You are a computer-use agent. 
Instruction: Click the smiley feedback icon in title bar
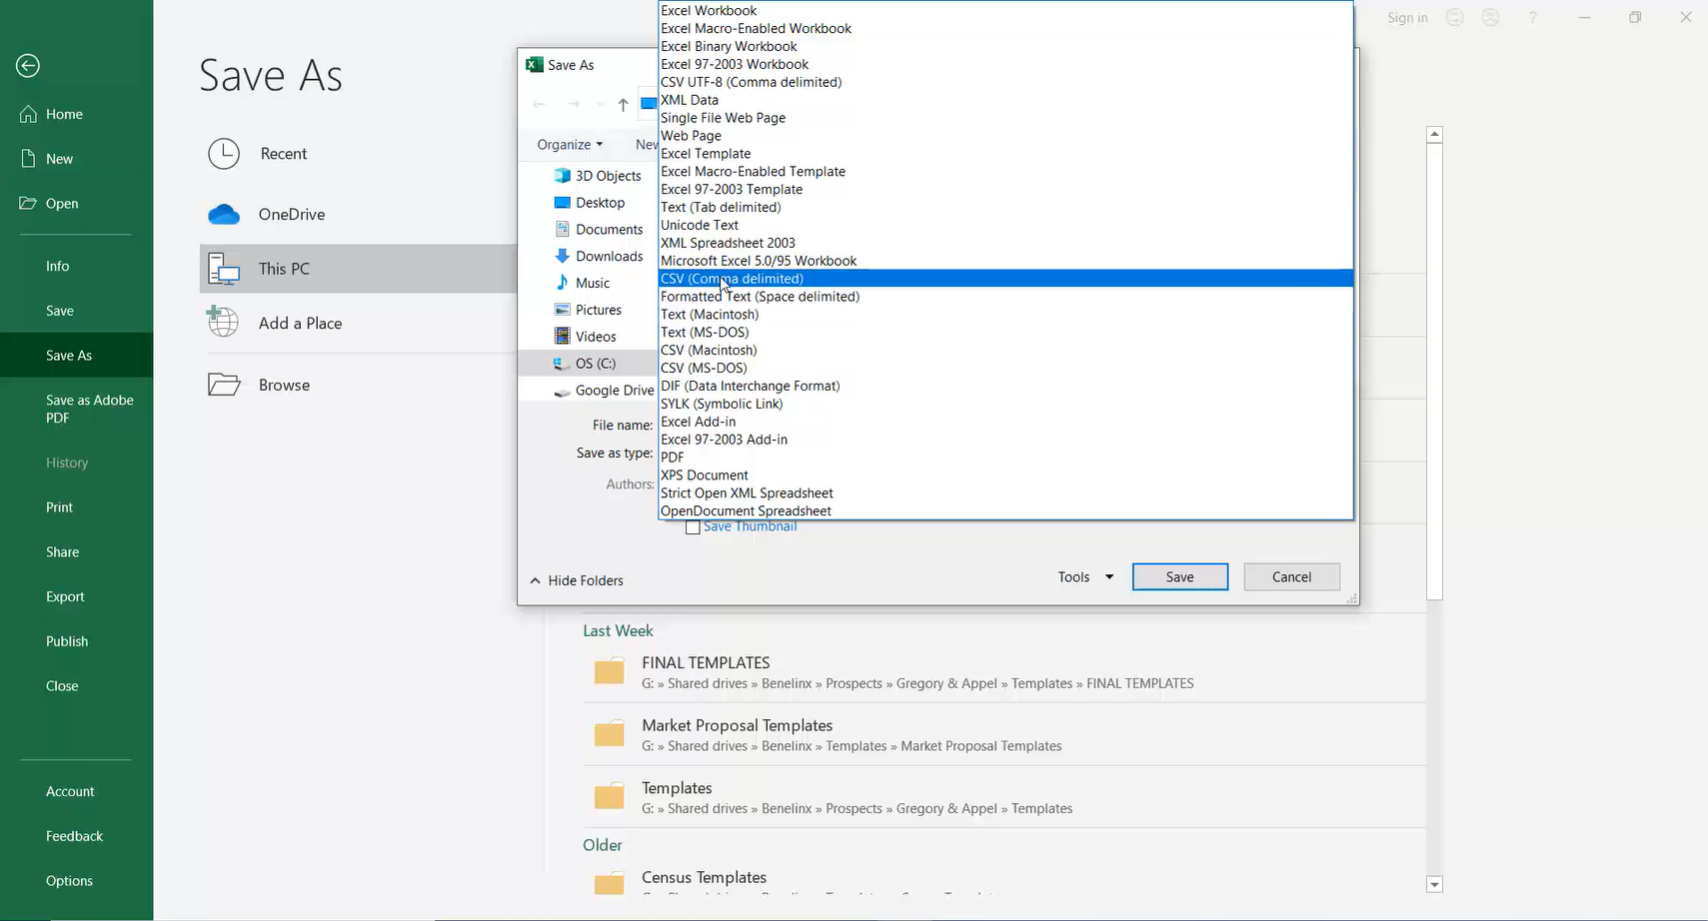click(1455, 18)
